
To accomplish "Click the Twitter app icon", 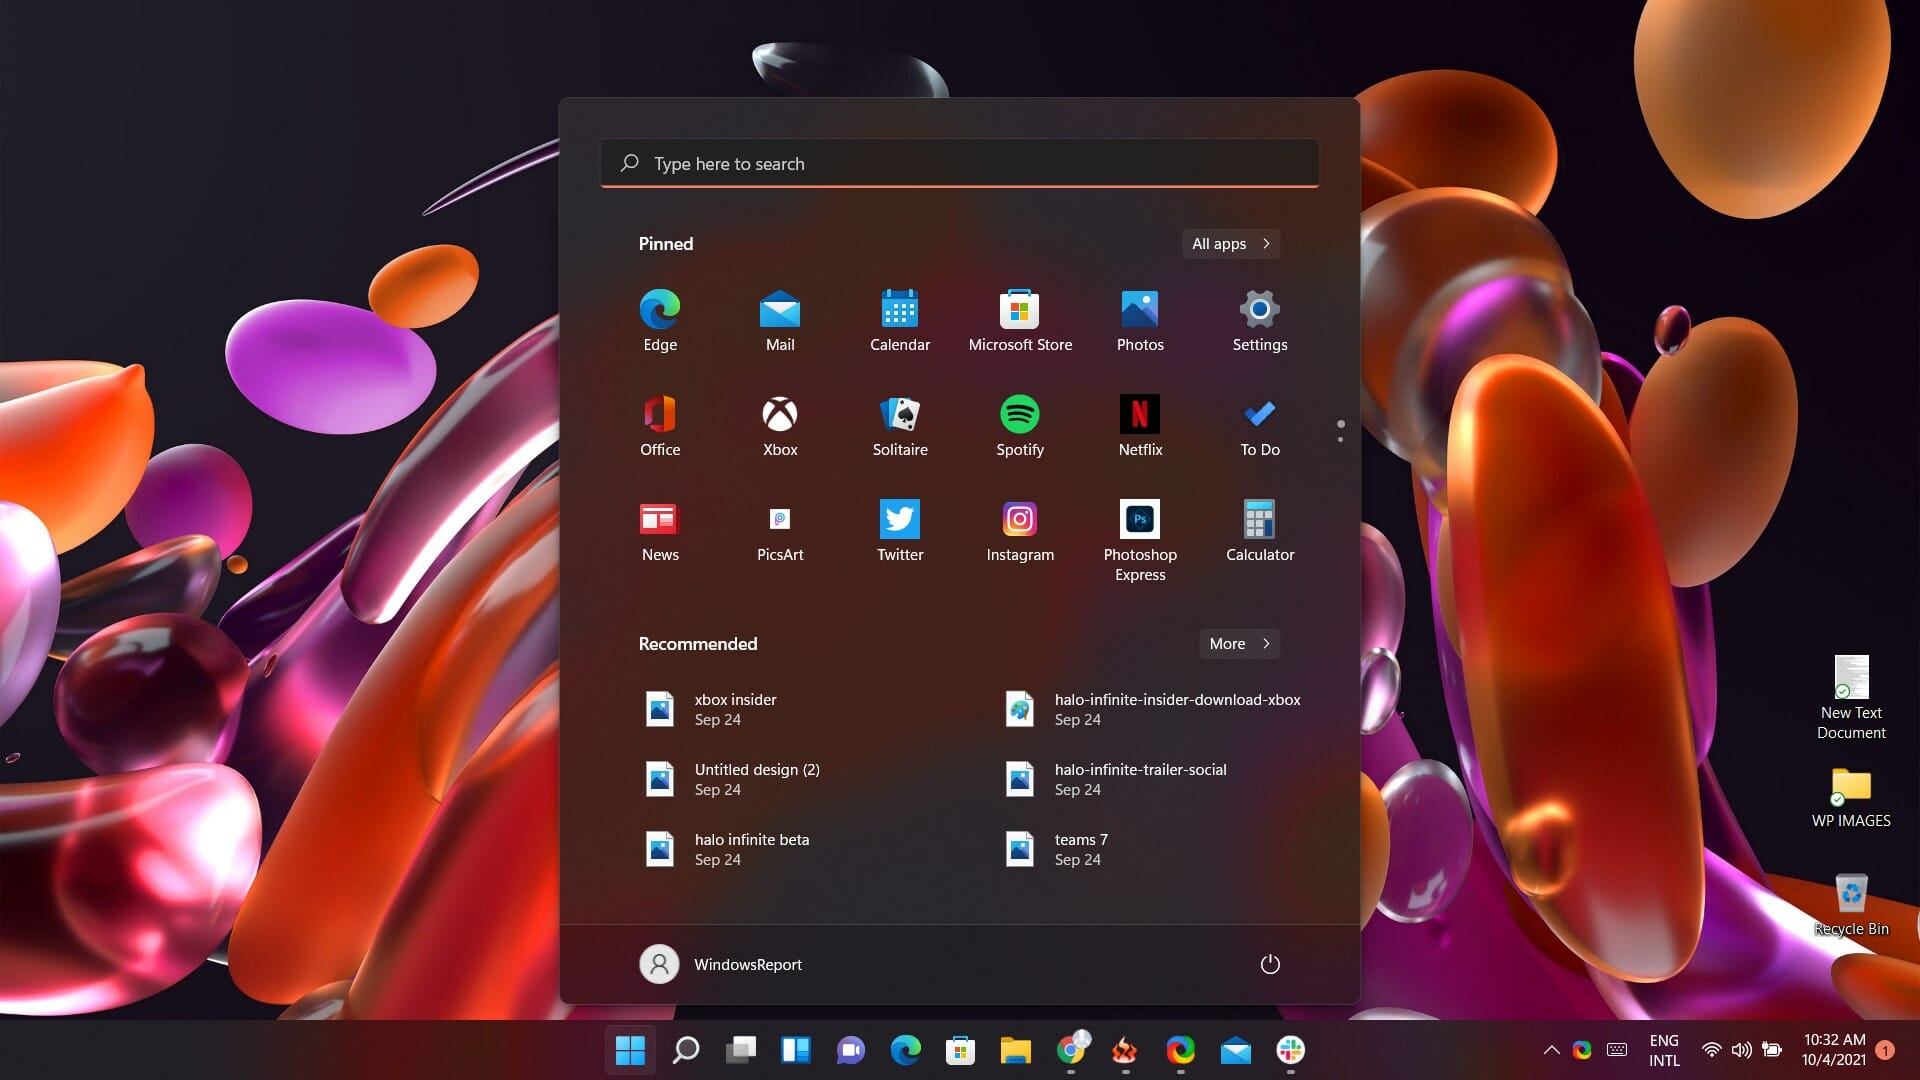I will pos(899,520).
